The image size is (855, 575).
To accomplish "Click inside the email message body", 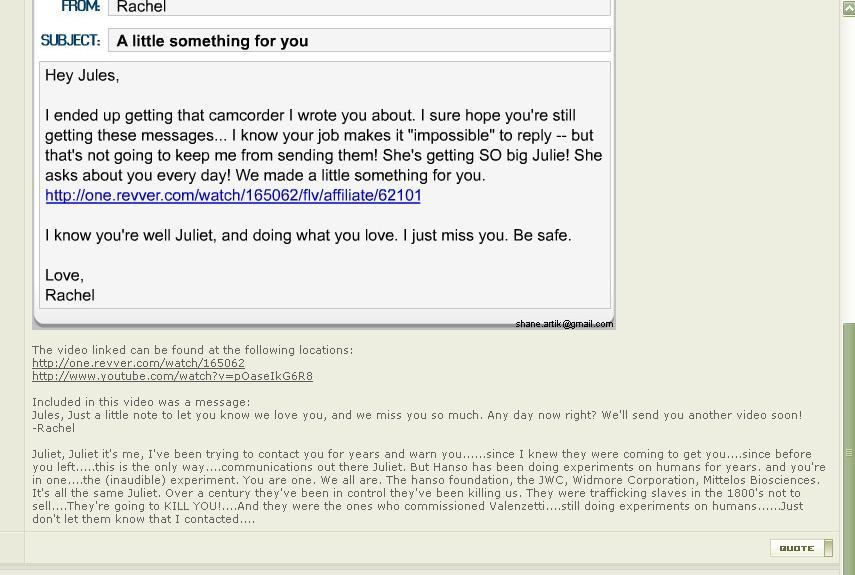I will click(325, 185).
